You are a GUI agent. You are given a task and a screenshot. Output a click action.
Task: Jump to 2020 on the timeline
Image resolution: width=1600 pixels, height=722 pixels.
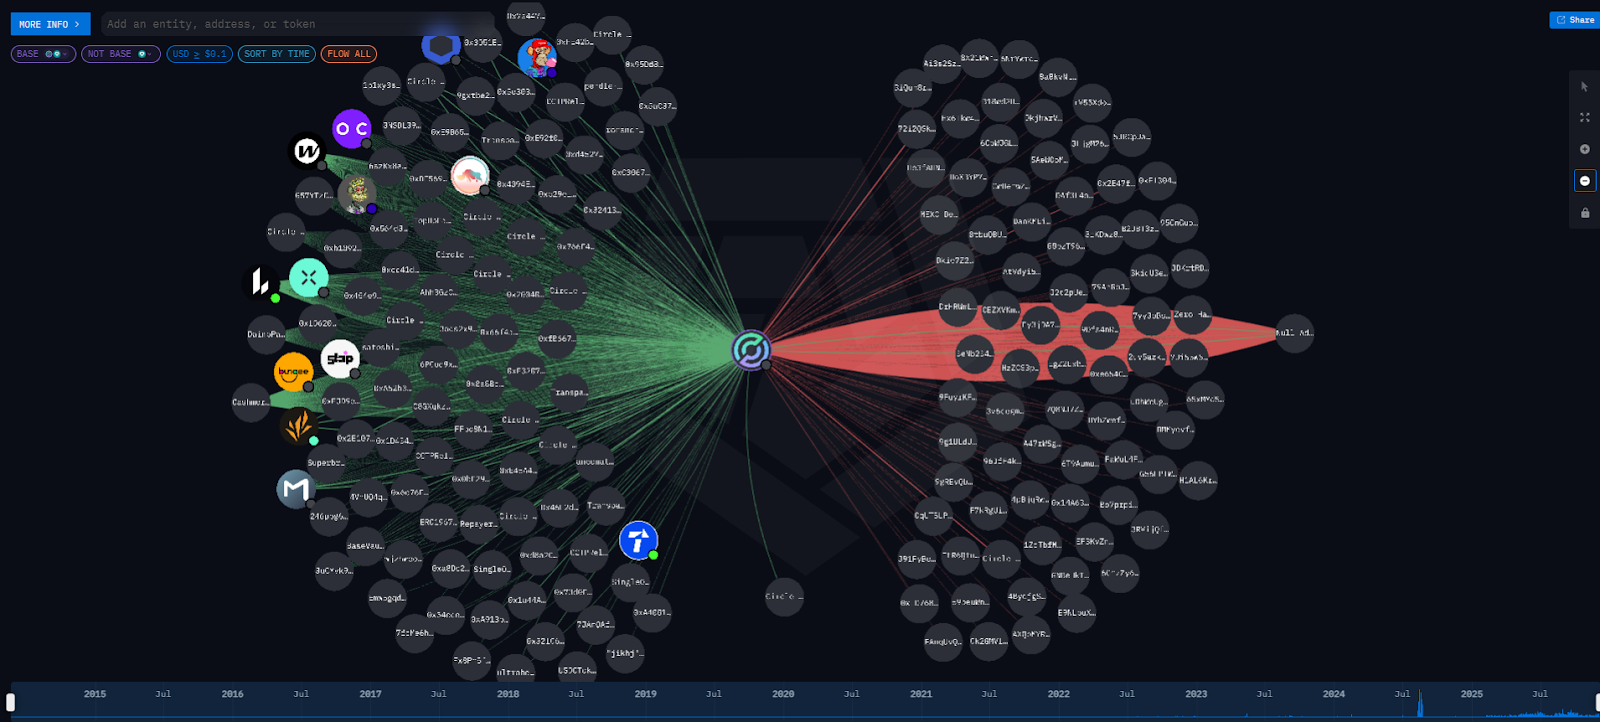(x=783, y=694)
